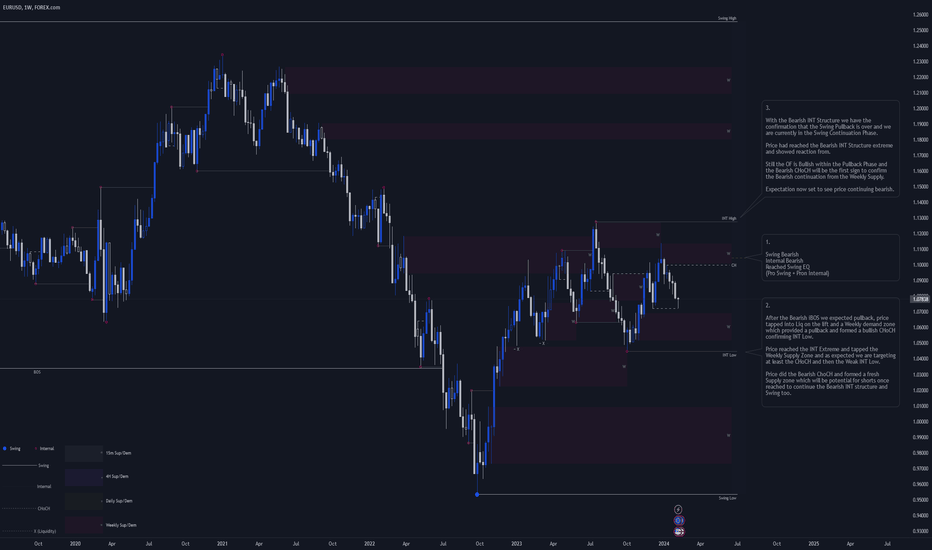Click the 4H Sup/Dem legend swatch

(83, 477)
